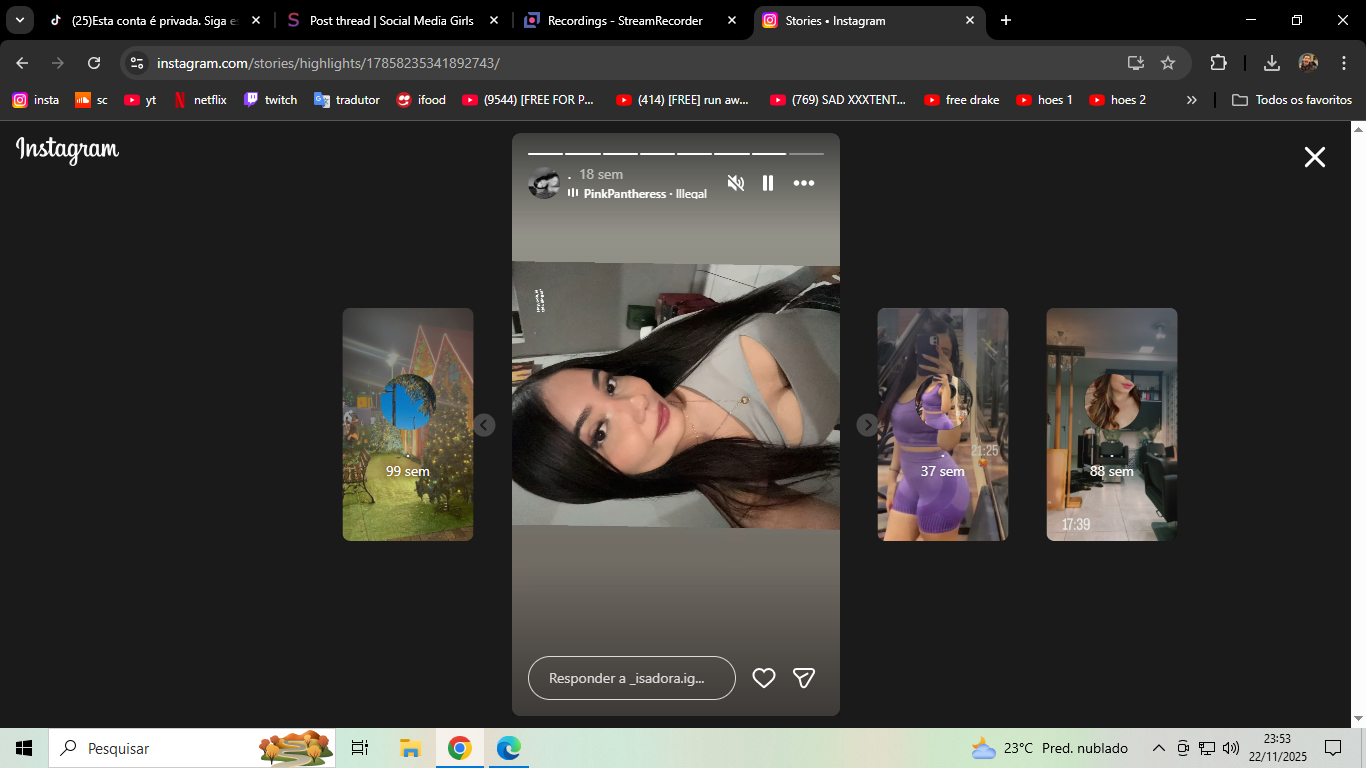Open Chrome downloads icon

coord(1272,63)
